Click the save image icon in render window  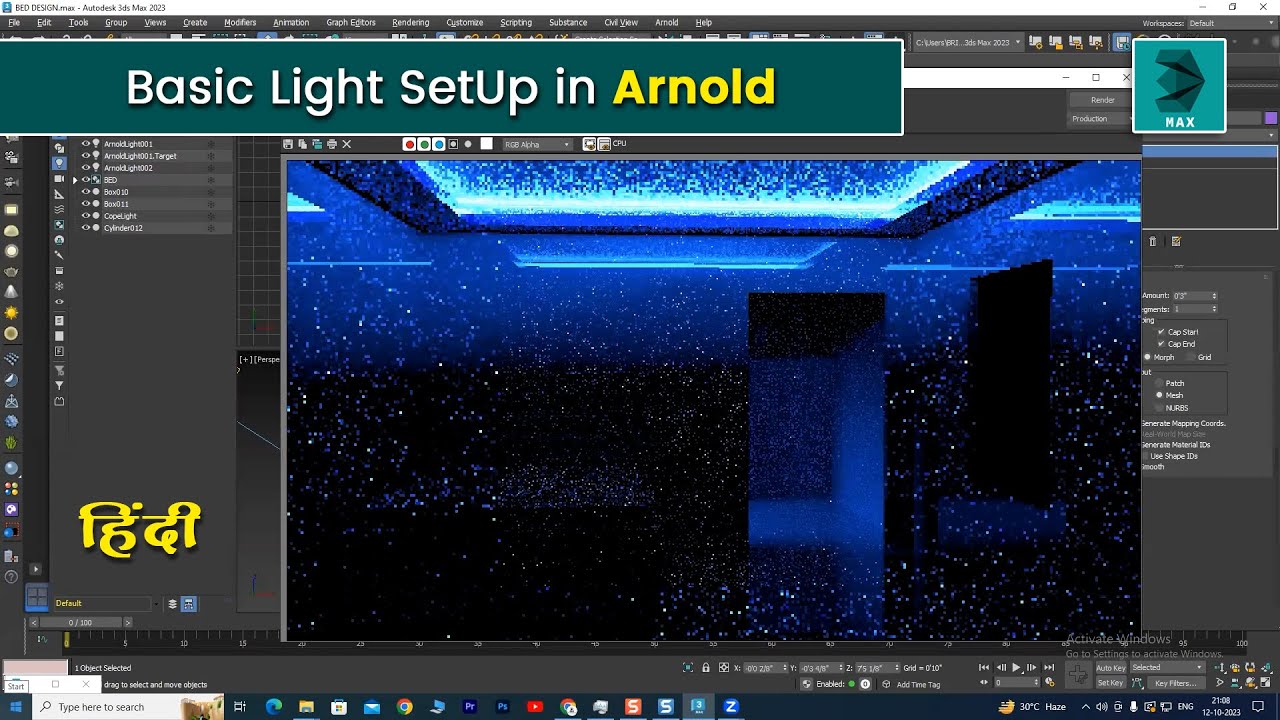[288, 144]
